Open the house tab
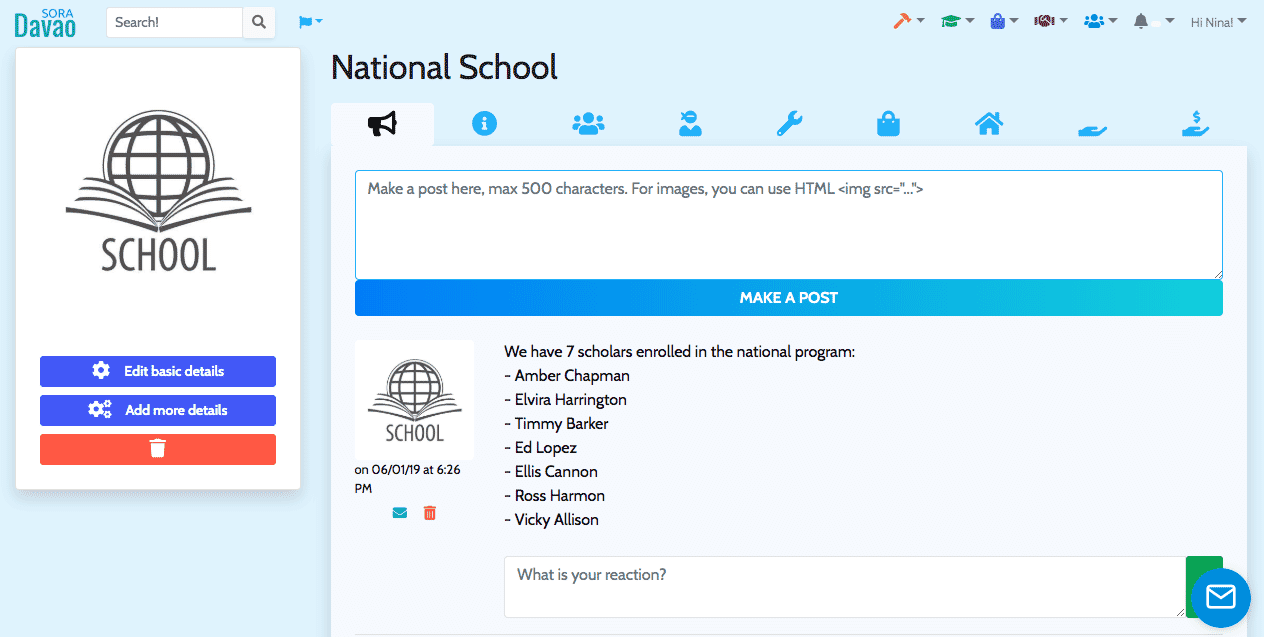This screenshot has height=637, width=1264. (x=989, y=124)
